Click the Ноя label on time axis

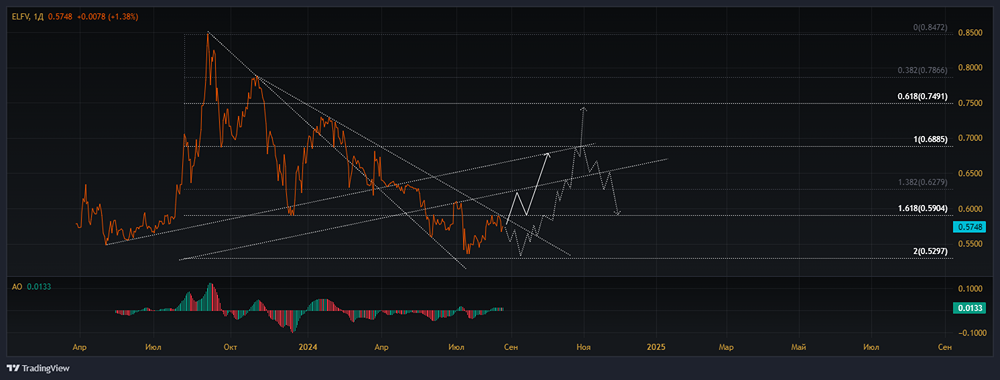[x=584, y=347]
